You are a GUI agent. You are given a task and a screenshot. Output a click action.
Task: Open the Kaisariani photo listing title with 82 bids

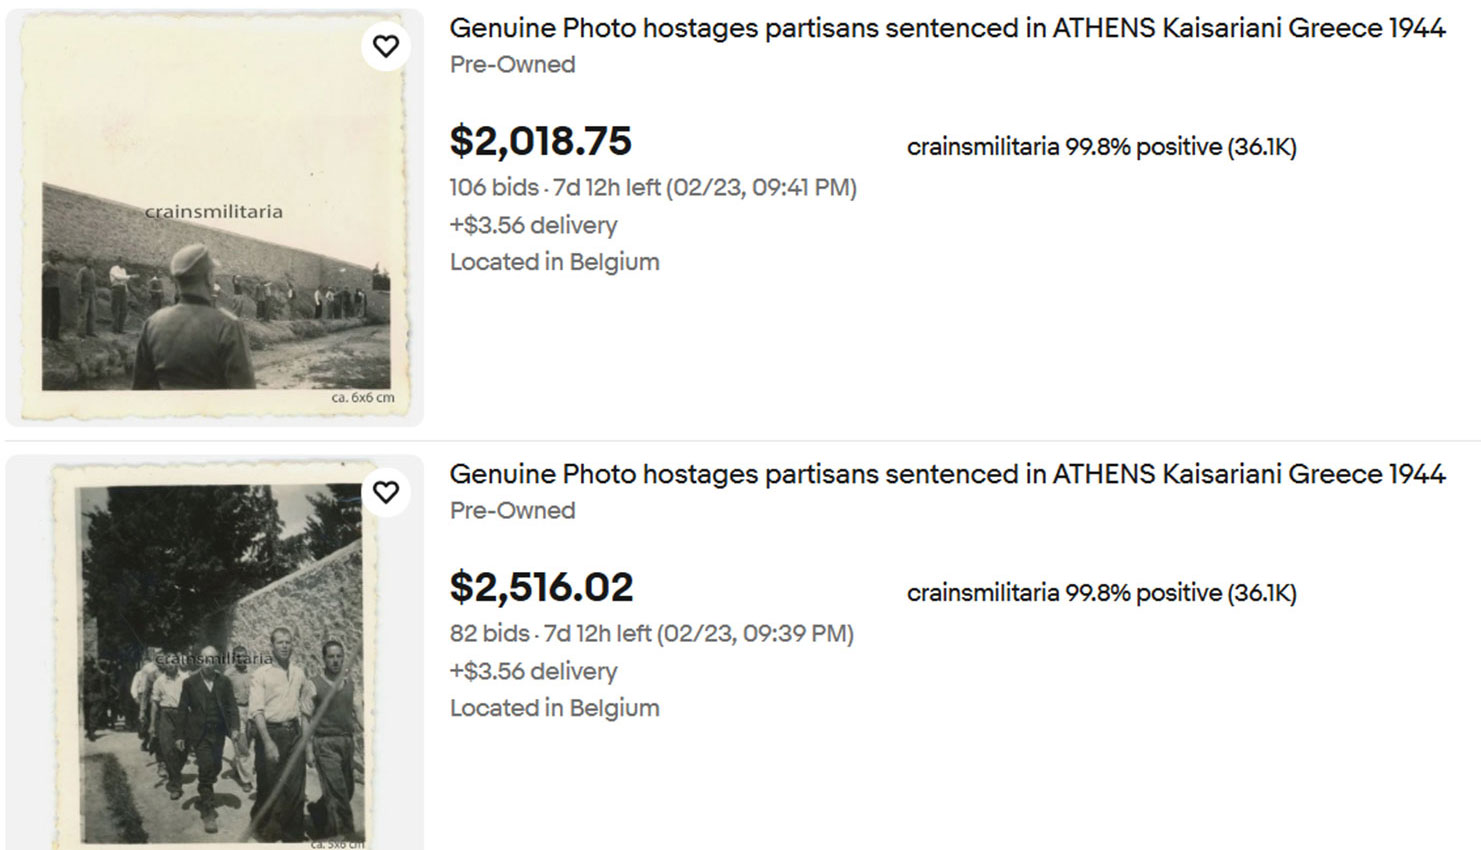coord(947,474)
